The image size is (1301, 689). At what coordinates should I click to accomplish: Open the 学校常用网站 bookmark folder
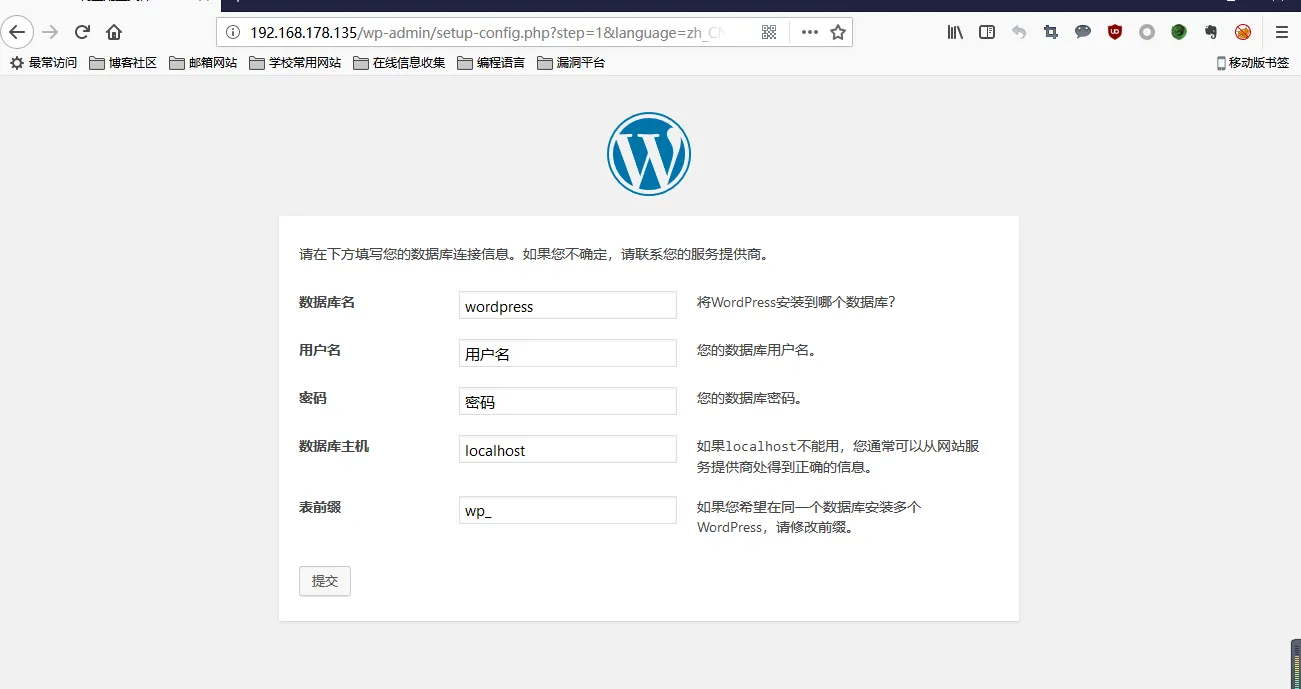pyautogui.click(x=295, y=63)
